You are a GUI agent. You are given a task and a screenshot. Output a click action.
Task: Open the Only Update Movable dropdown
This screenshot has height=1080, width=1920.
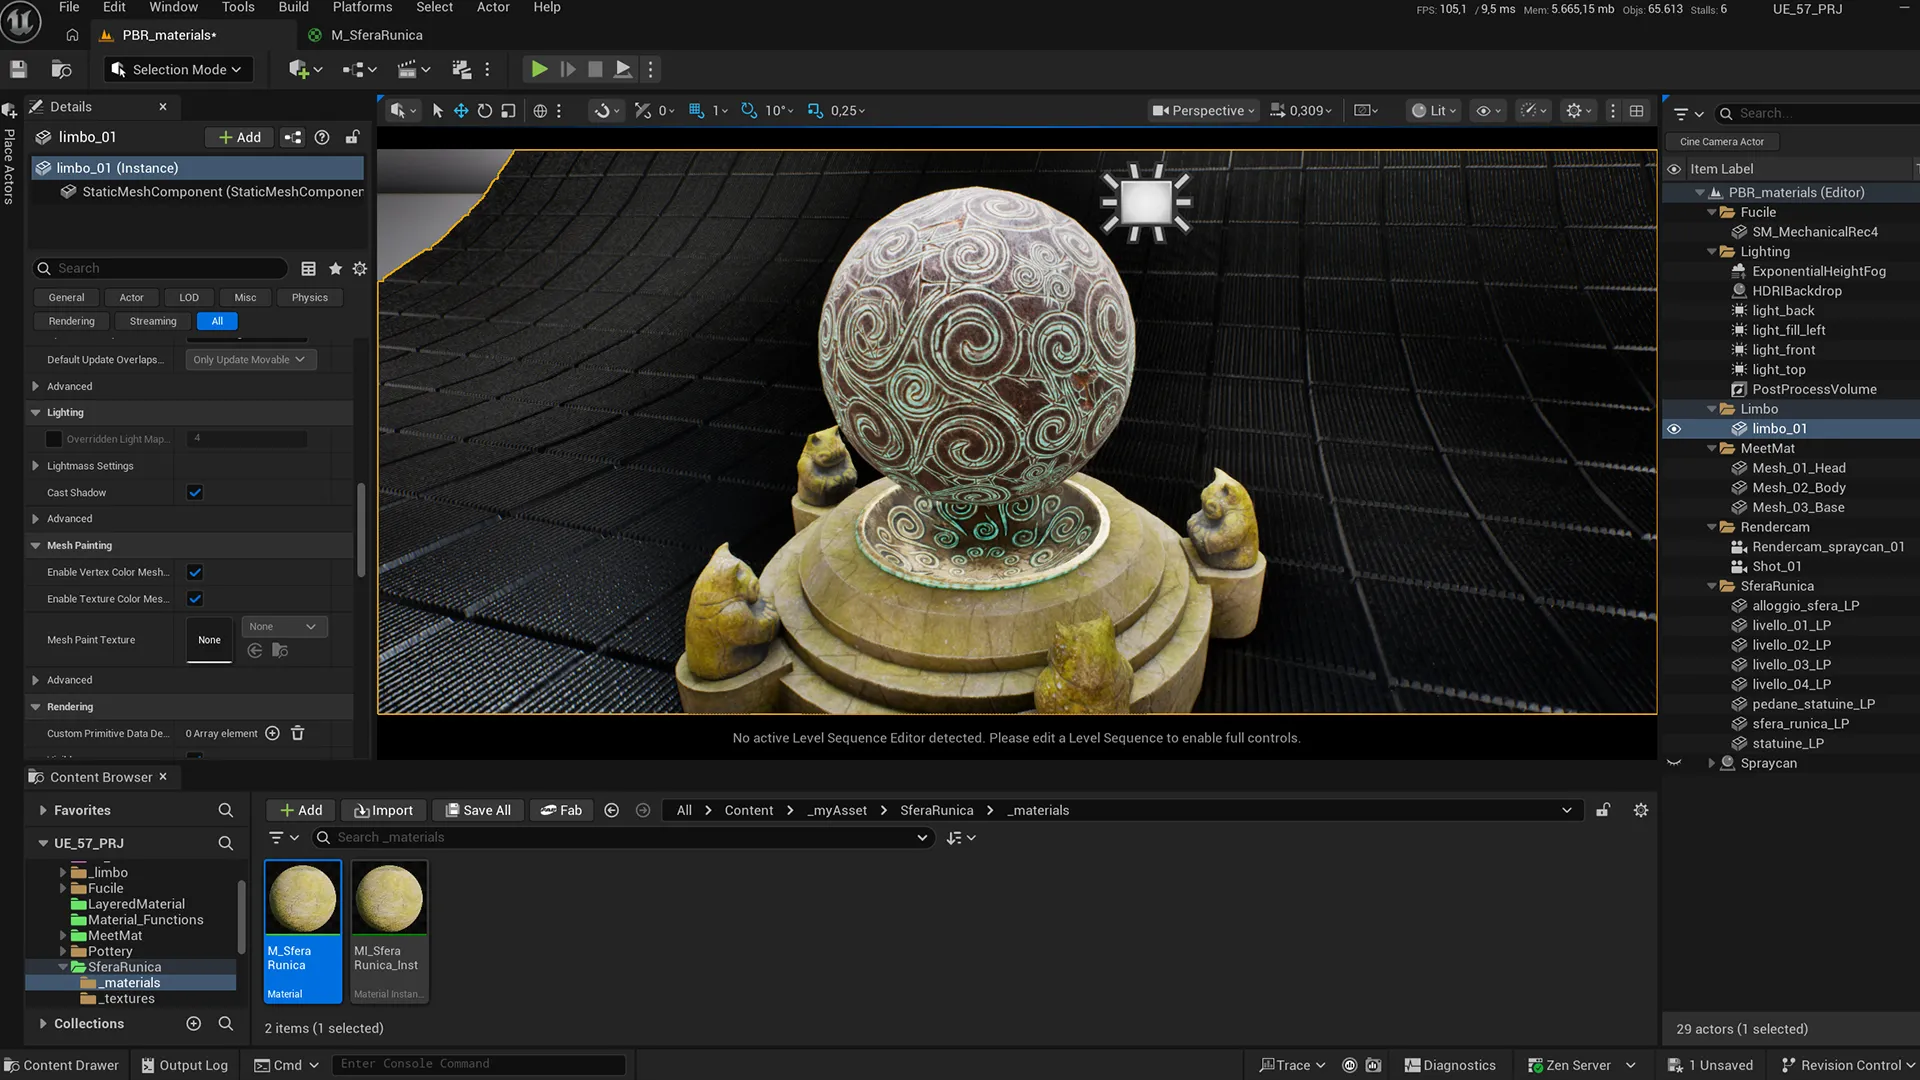(x=251, y=359)
